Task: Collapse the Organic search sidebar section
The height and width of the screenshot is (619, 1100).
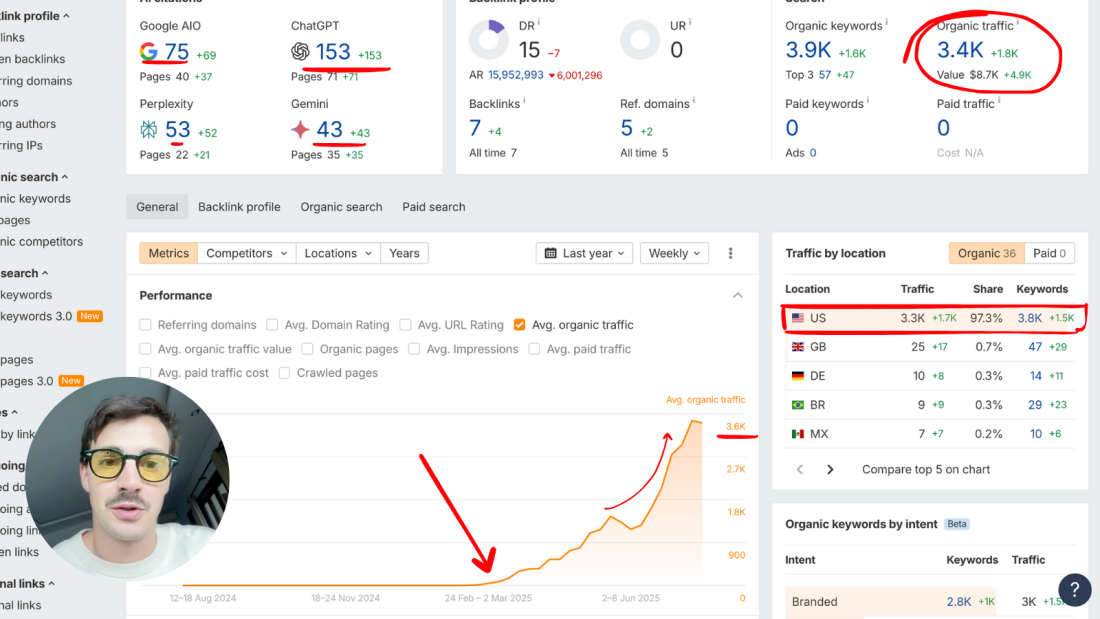Action: click(65, 177)
